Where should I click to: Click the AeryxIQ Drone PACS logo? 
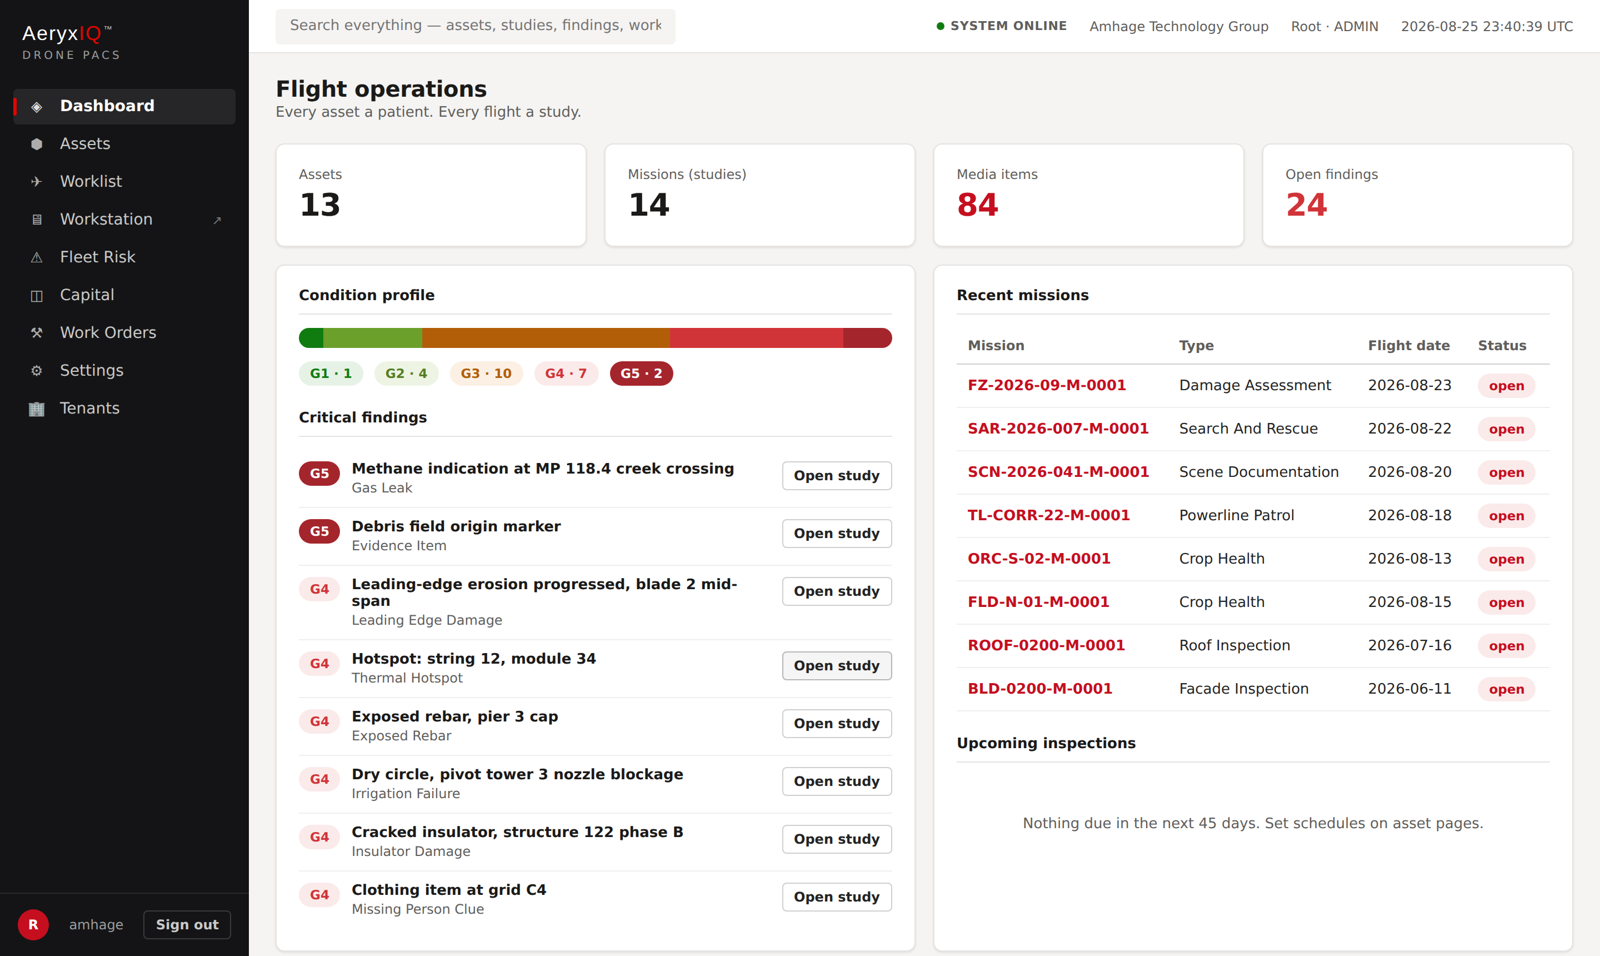(71, 43)
